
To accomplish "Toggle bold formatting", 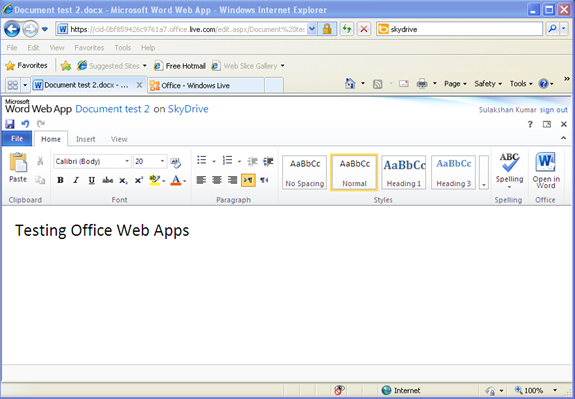I will coord(61,180).
